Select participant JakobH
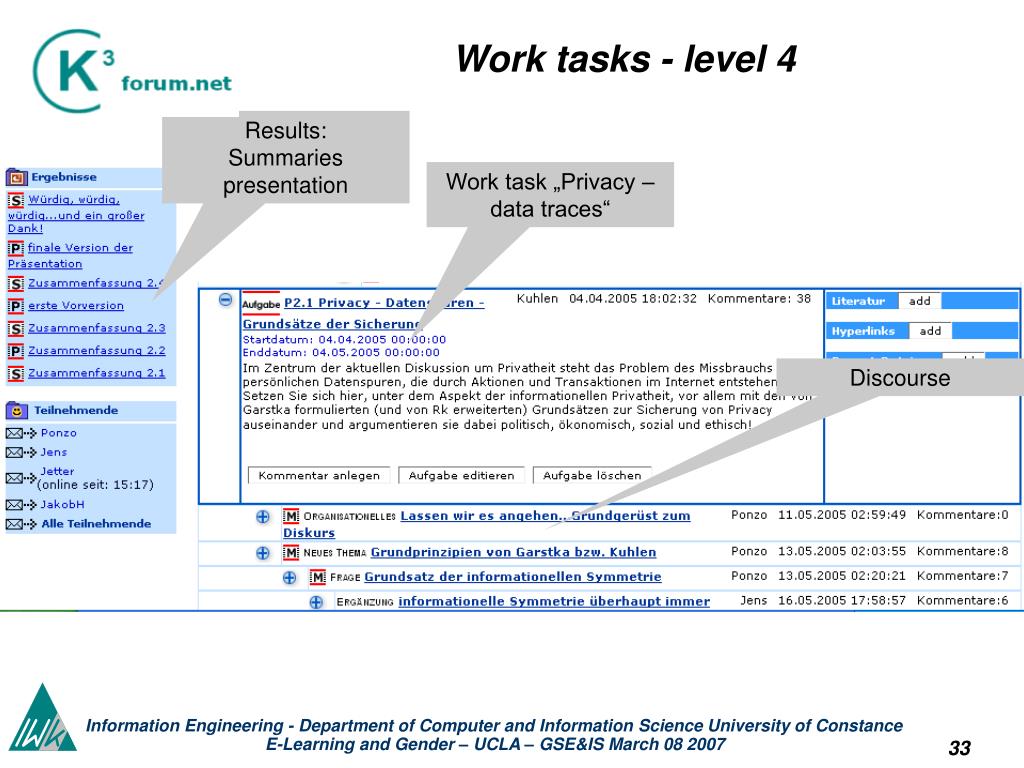Viewport: 1024px width, 768px height. [63, 504]
